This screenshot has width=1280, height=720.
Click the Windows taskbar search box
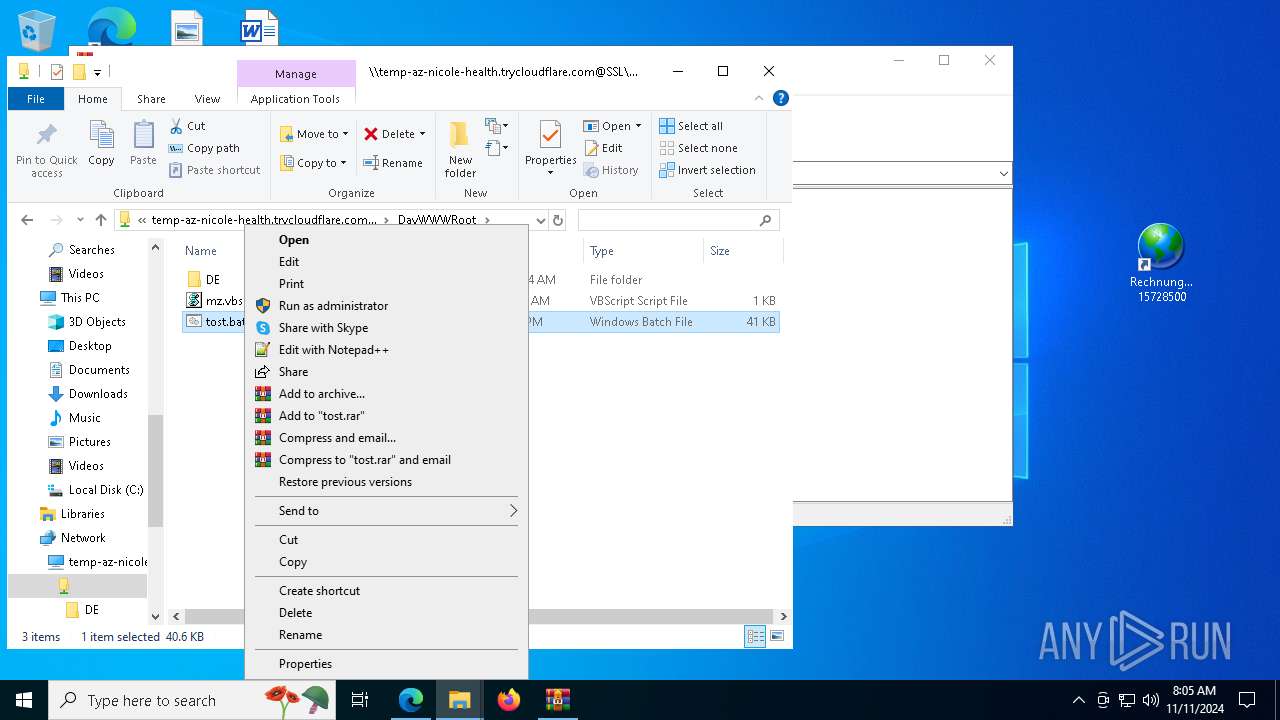pyautogui.click(x=194, y=700)
